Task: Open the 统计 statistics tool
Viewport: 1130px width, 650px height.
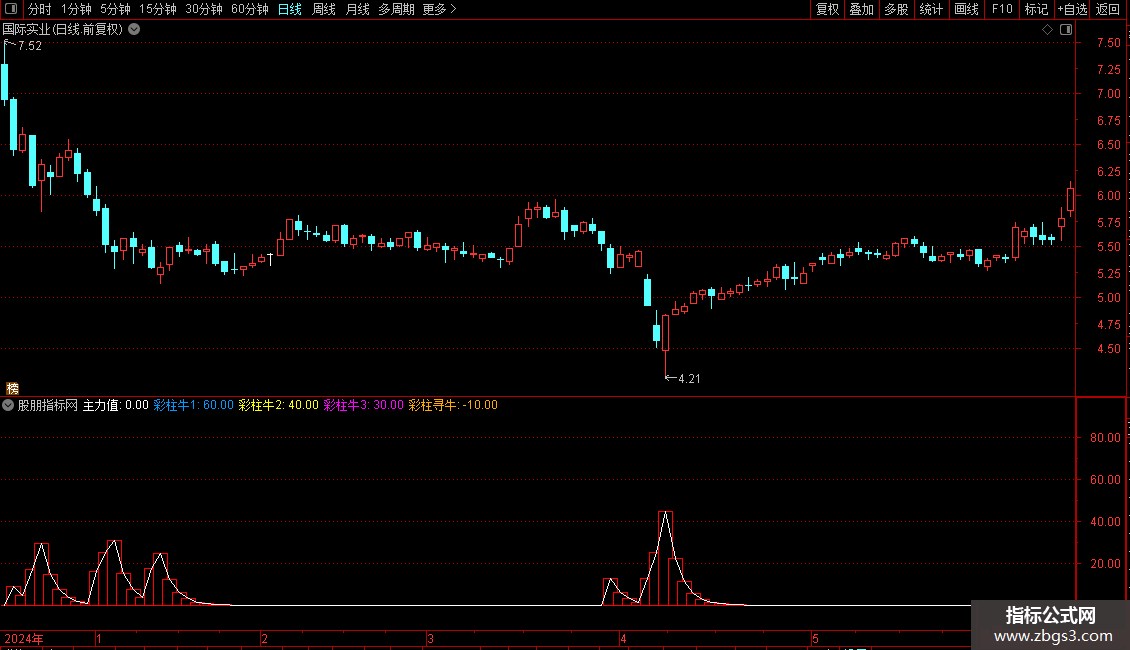Action: click(931, 9)
